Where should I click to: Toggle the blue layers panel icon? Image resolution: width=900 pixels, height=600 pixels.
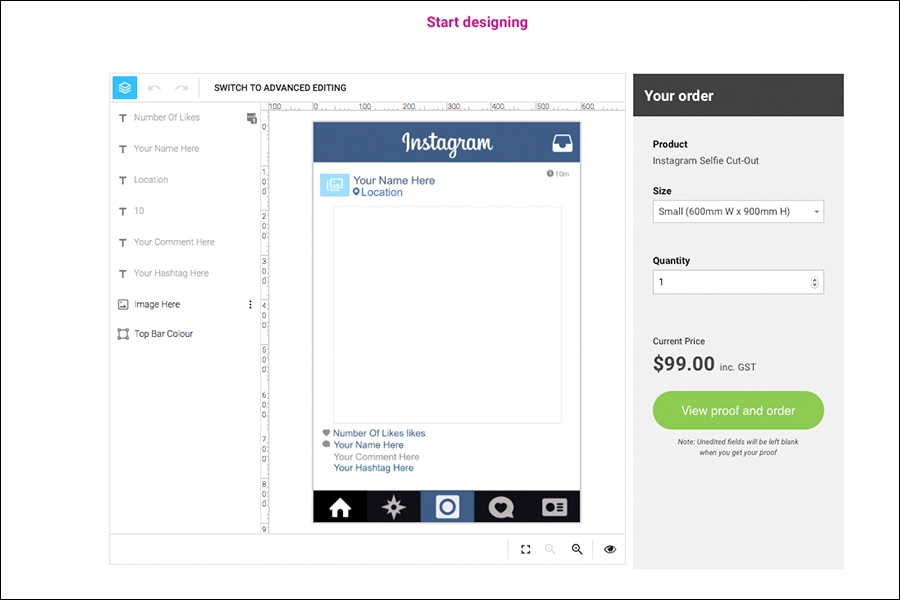pyautogui.click(x=125, y=88)
